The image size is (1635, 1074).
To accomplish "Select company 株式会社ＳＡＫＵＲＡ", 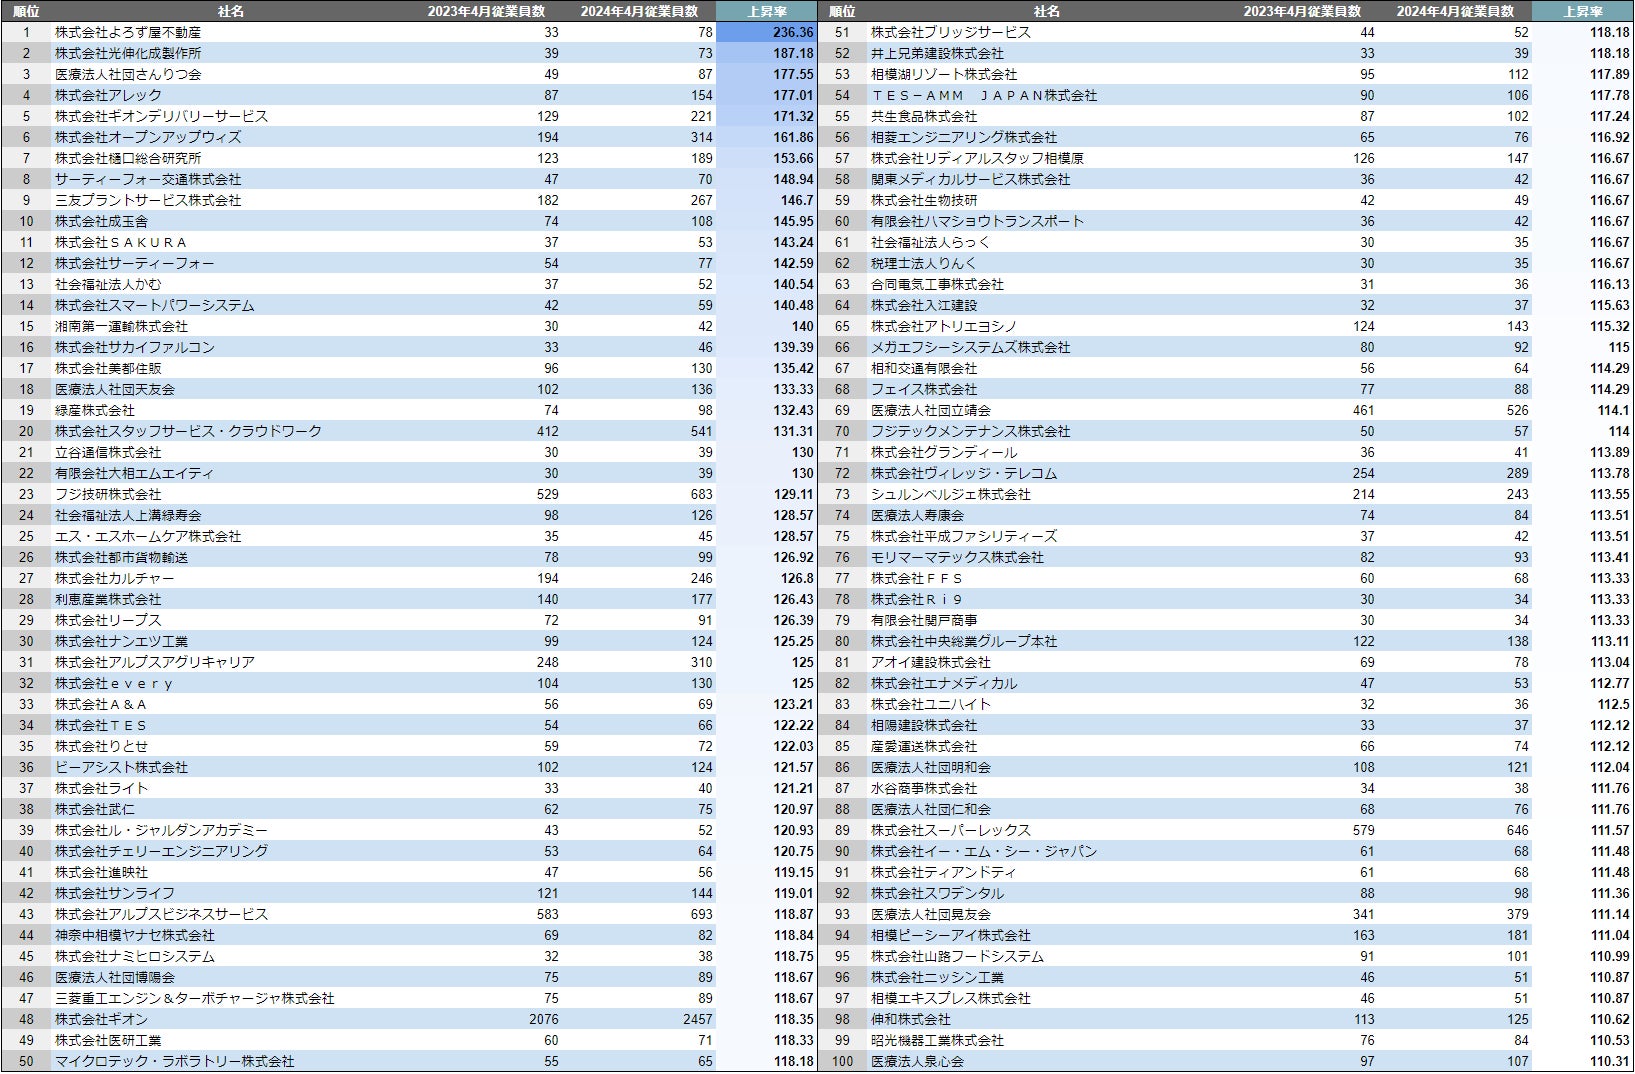I will tap(121, 242).
